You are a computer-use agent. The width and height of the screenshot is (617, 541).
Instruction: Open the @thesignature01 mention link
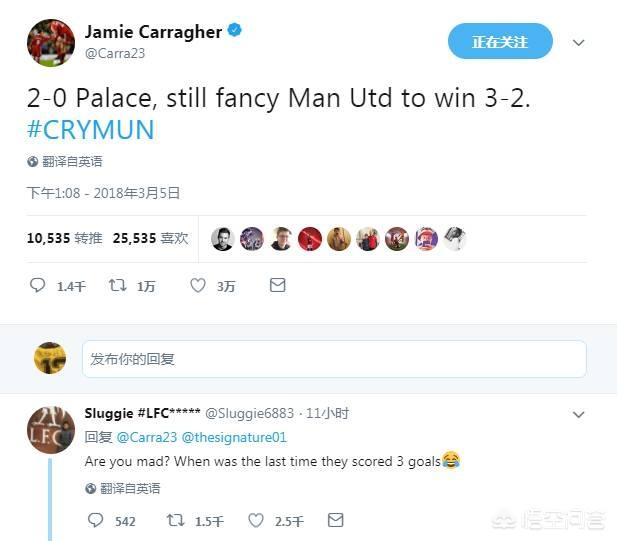235,437
